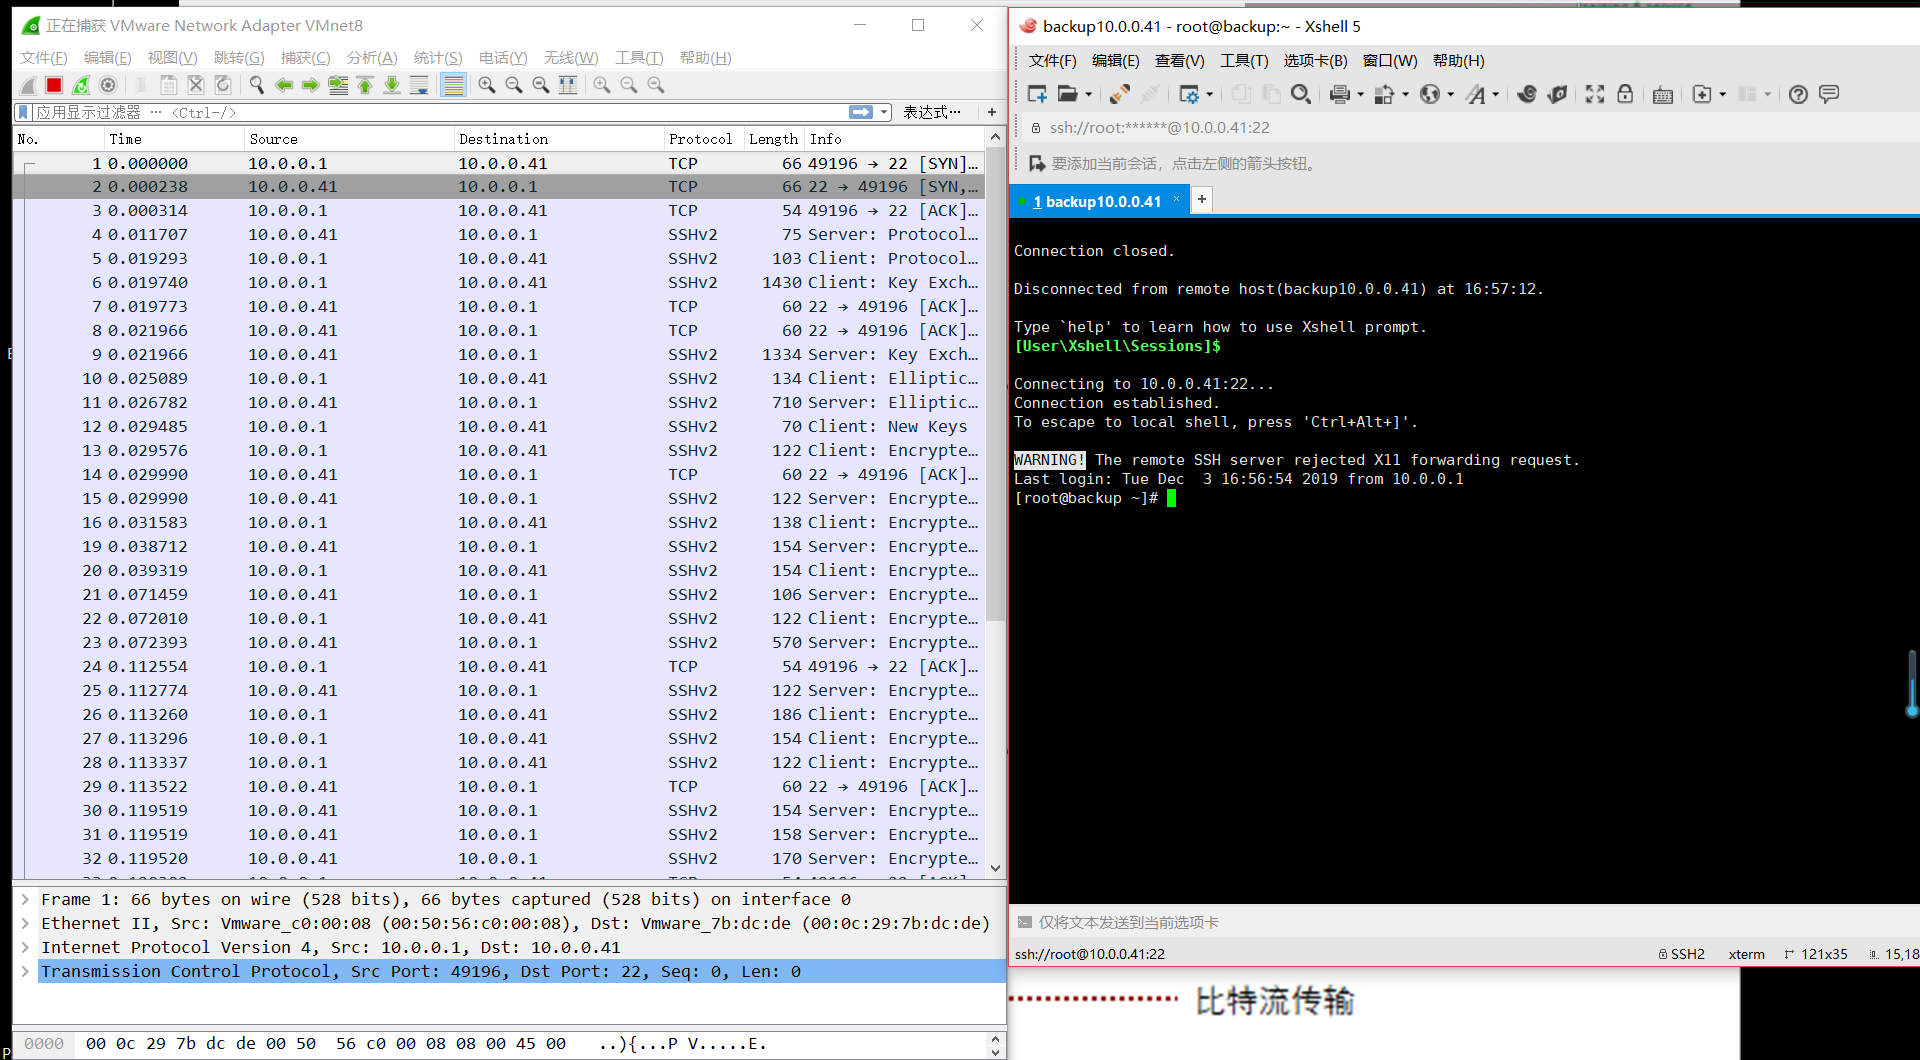Viewport: 1920px width, 1060px height.
Task: Open the go-to-specific-packet icon
Action: [x=338, y=85]
